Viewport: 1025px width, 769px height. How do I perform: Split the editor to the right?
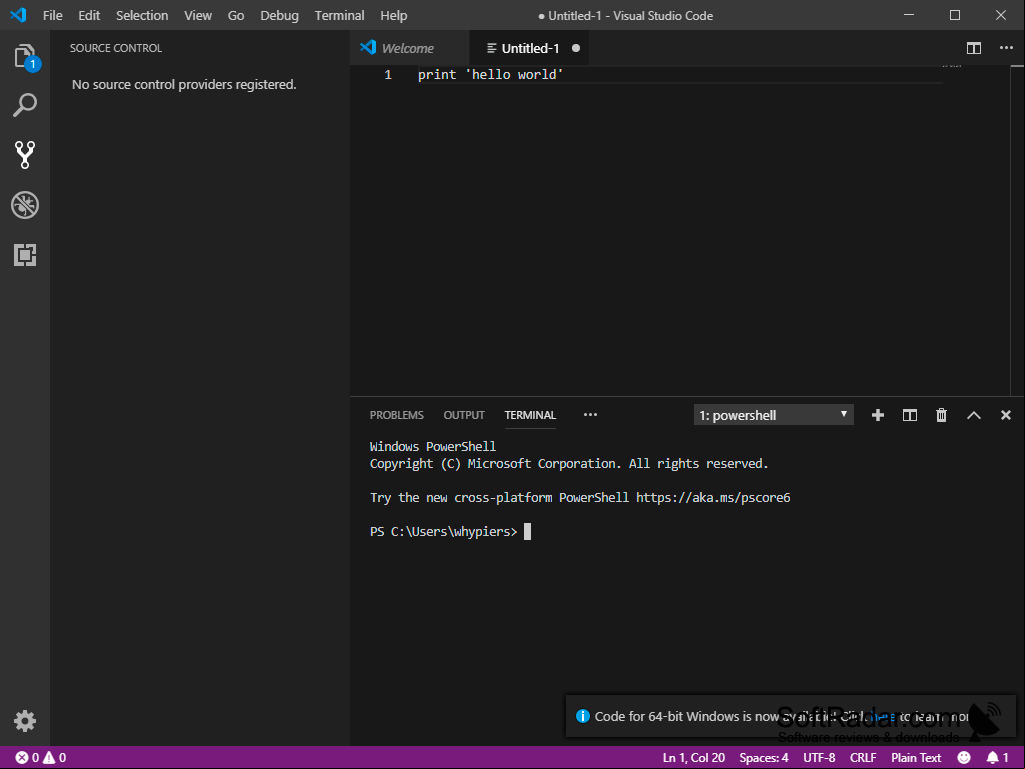[x=973, y=48]
